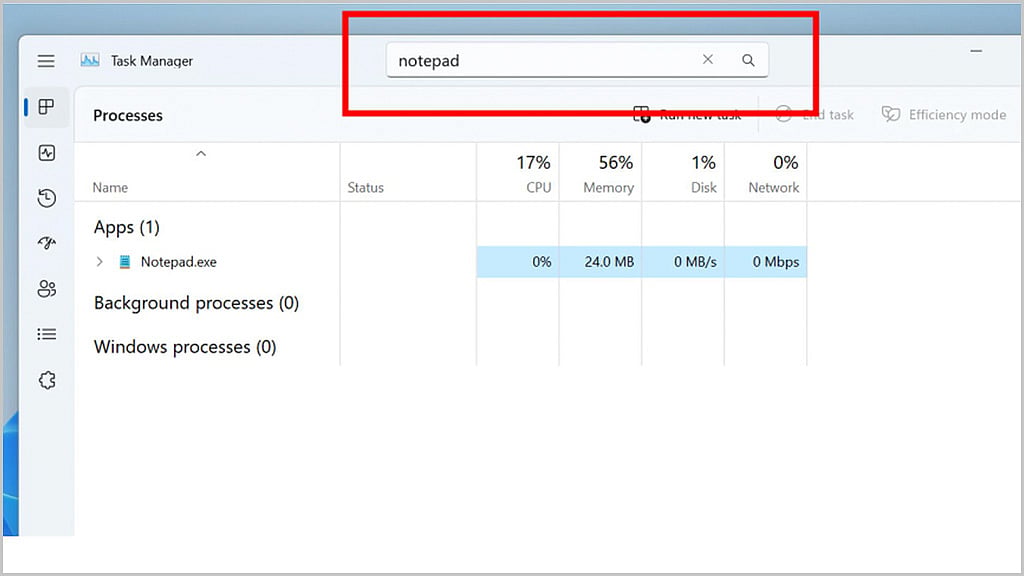This screenshot has width=1024, height=576.
Task: Click inside the notepad search field
Action: coord(542,60)
